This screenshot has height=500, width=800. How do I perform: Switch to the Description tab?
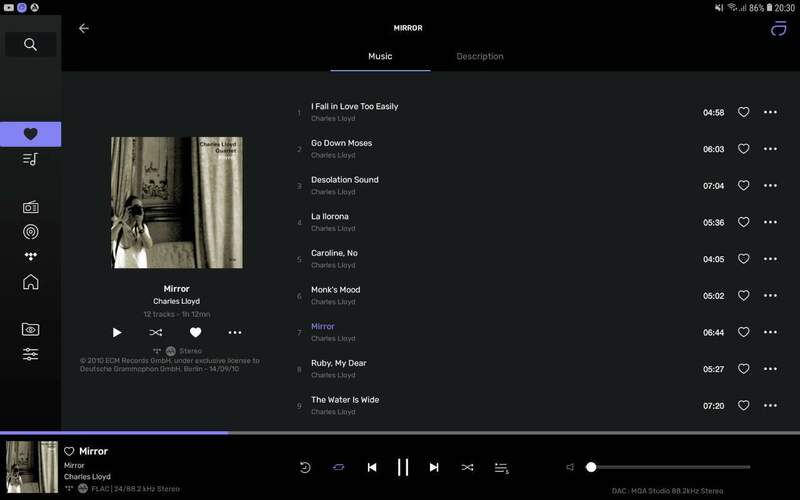(x=480, y=56)
